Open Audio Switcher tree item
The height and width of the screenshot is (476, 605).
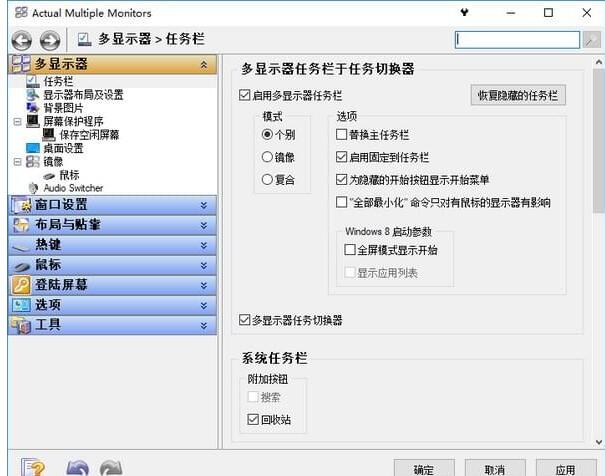tap(73, 188)
